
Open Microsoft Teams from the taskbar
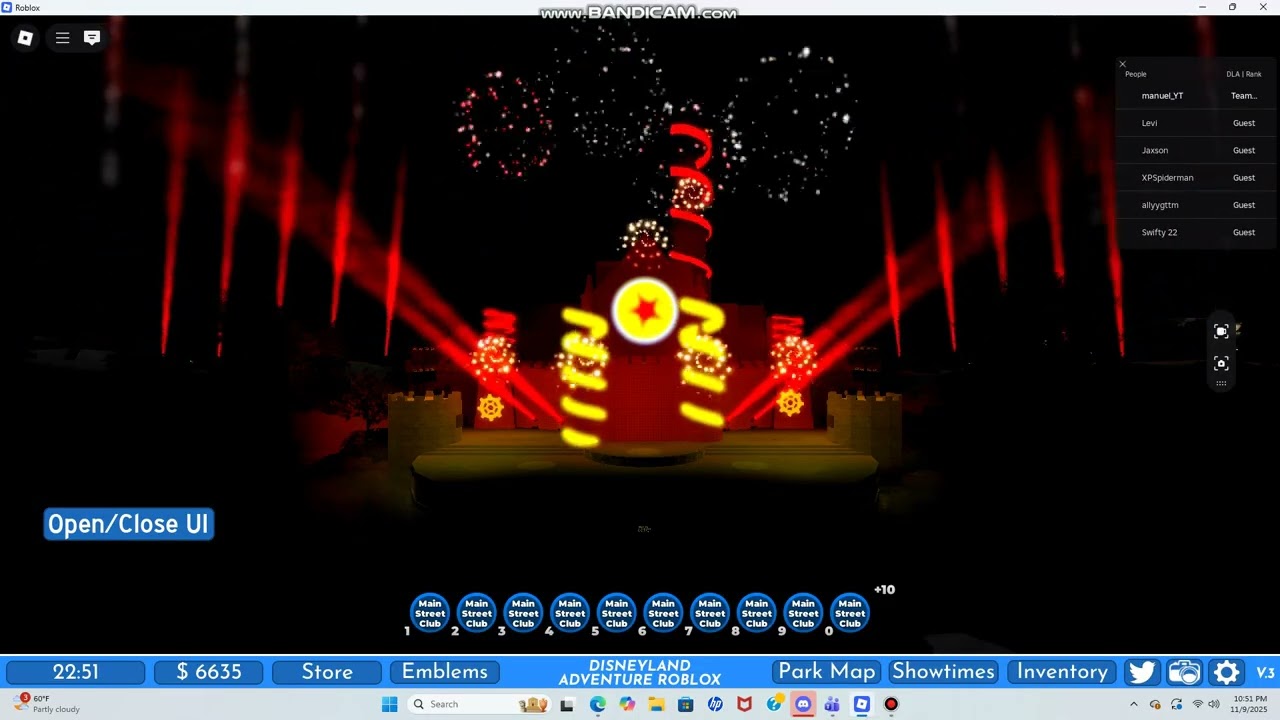pyautogui.click(x=832, y=704)
